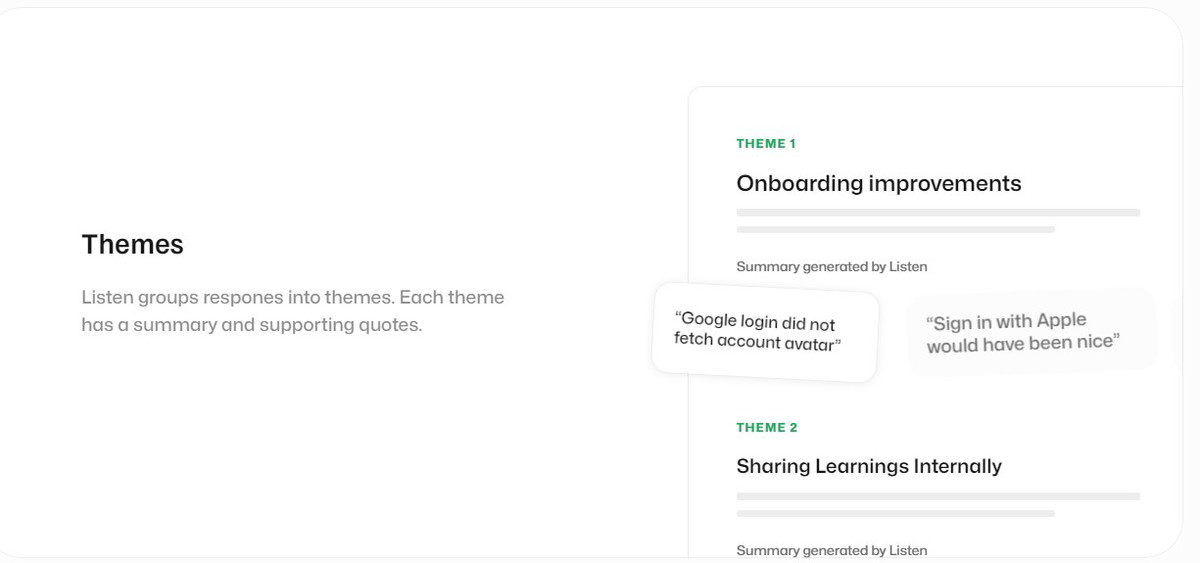Click the long placeholder bar under Sharing Learnings Internally

[x=938, y=496]
